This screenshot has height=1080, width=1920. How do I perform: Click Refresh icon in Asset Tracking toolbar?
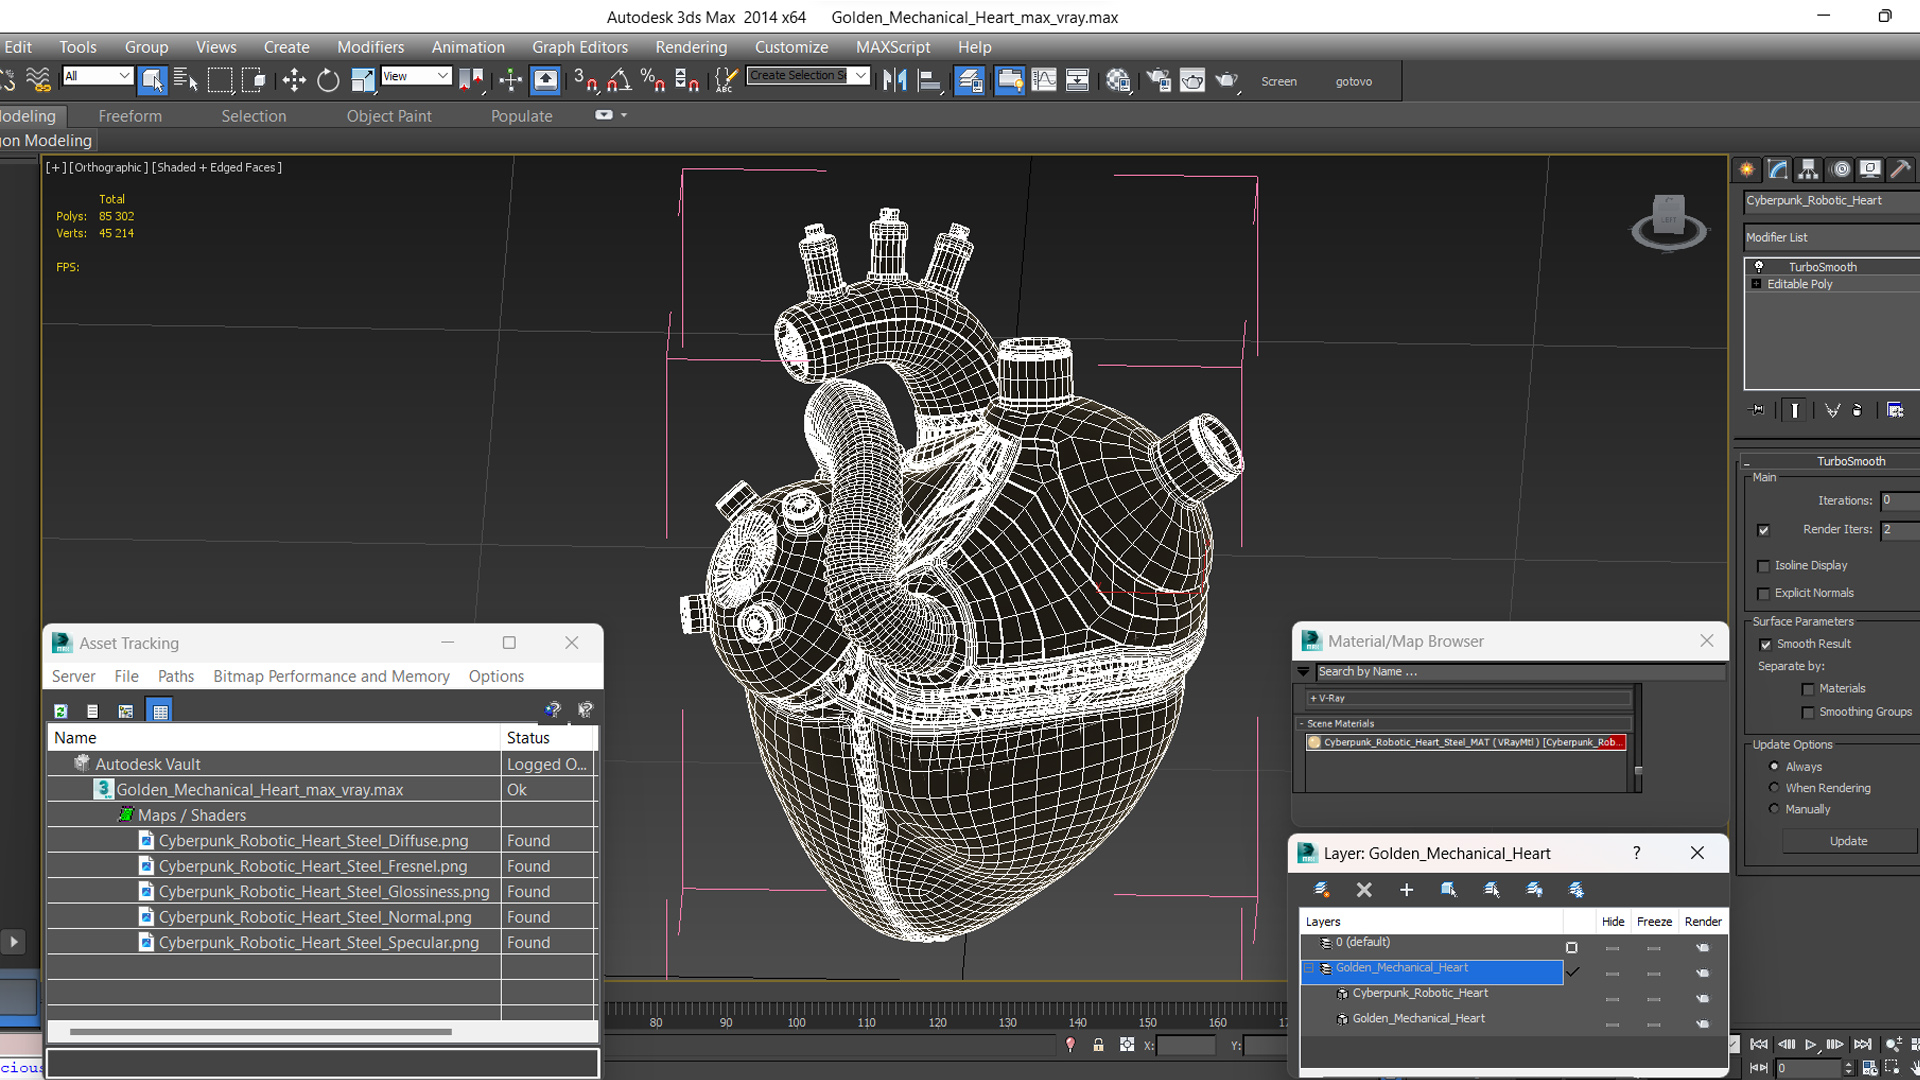point(60,711)
